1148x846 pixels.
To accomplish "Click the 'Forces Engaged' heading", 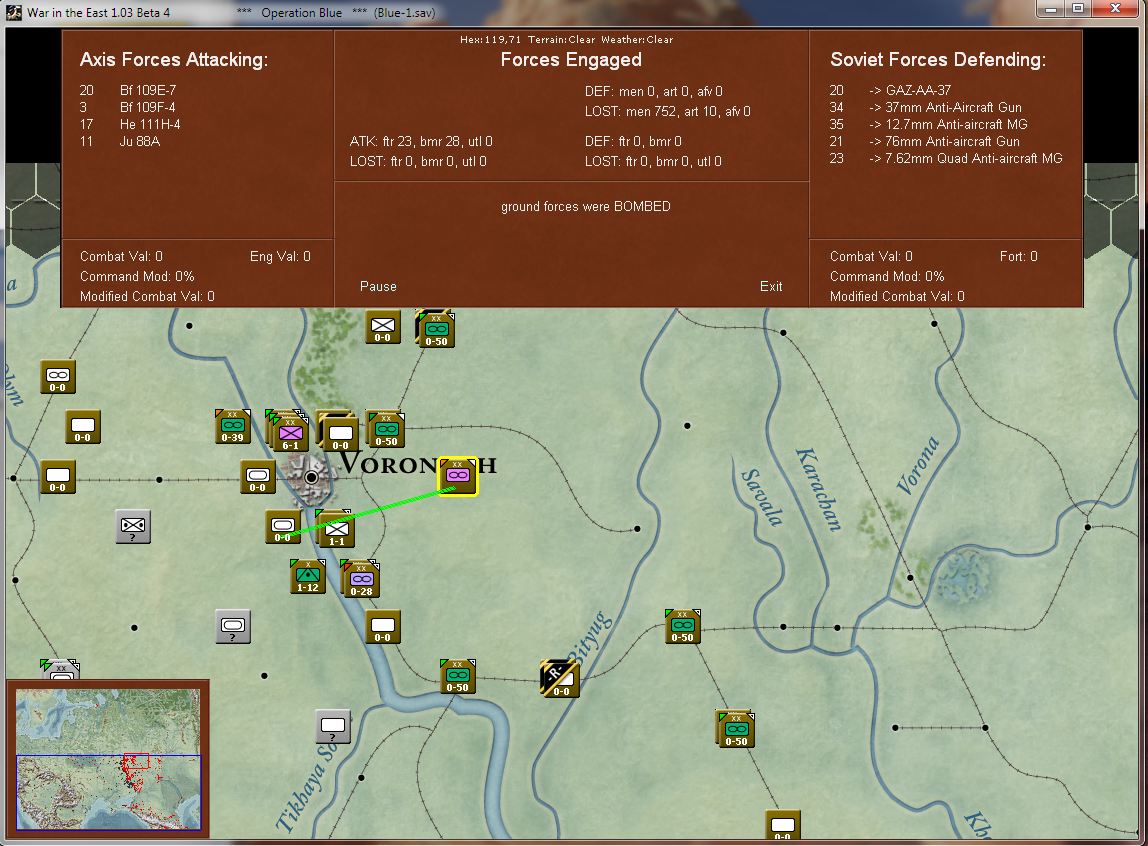I will pyautogui.click(x=571, y=59).
